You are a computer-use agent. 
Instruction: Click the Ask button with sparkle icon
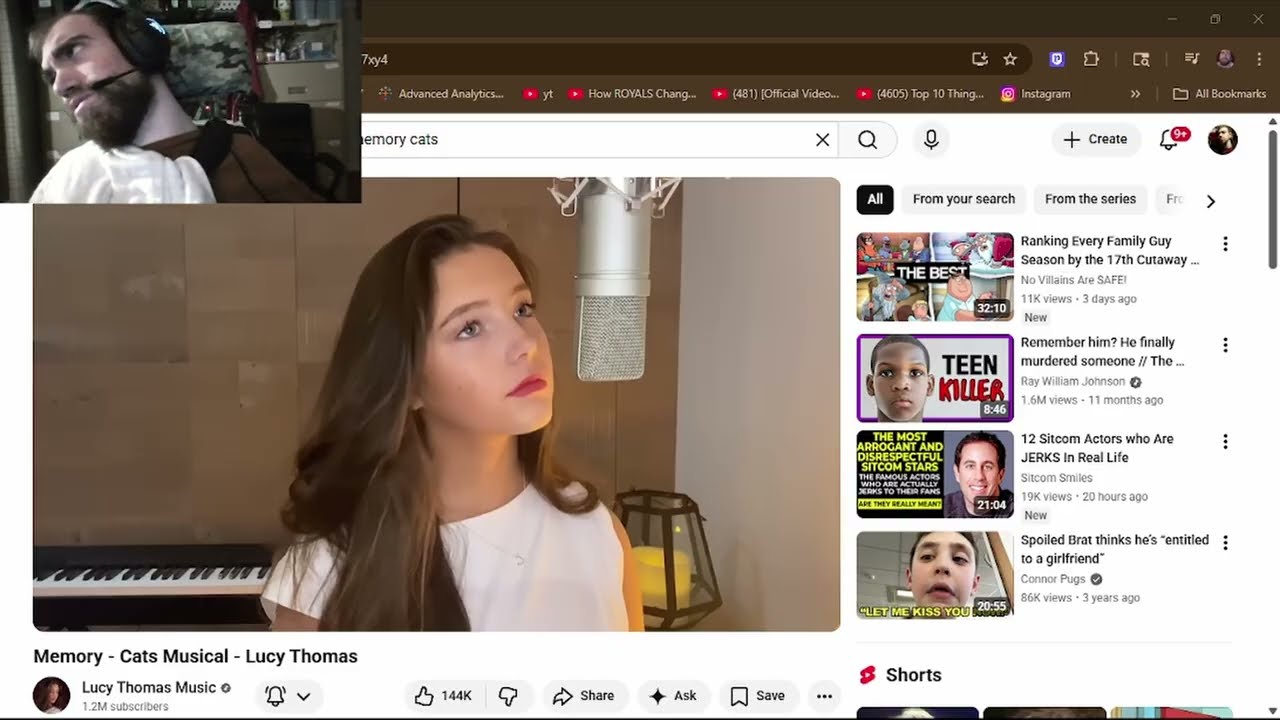click(673, 696)
